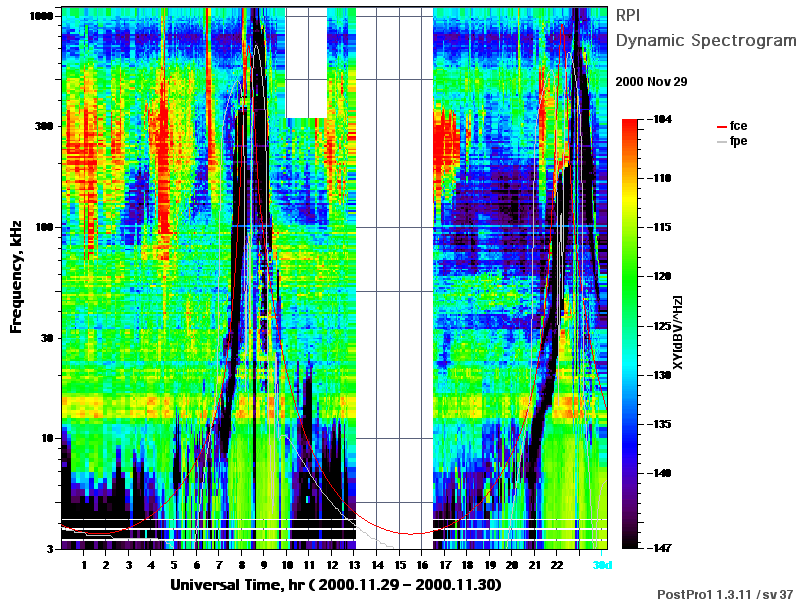
Task: Click the PostPro1 version footer text
Action: 725,594
